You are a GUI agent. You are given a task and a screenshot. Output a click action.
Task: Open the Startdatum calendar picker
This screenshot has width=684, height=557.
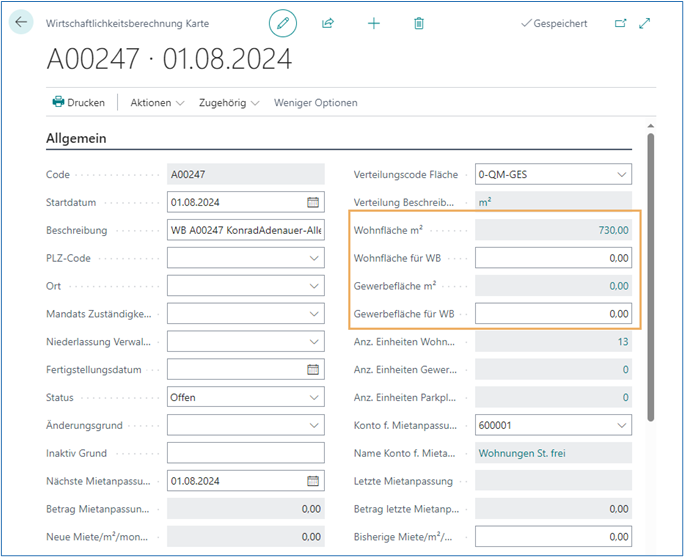[x=313, y=202]
